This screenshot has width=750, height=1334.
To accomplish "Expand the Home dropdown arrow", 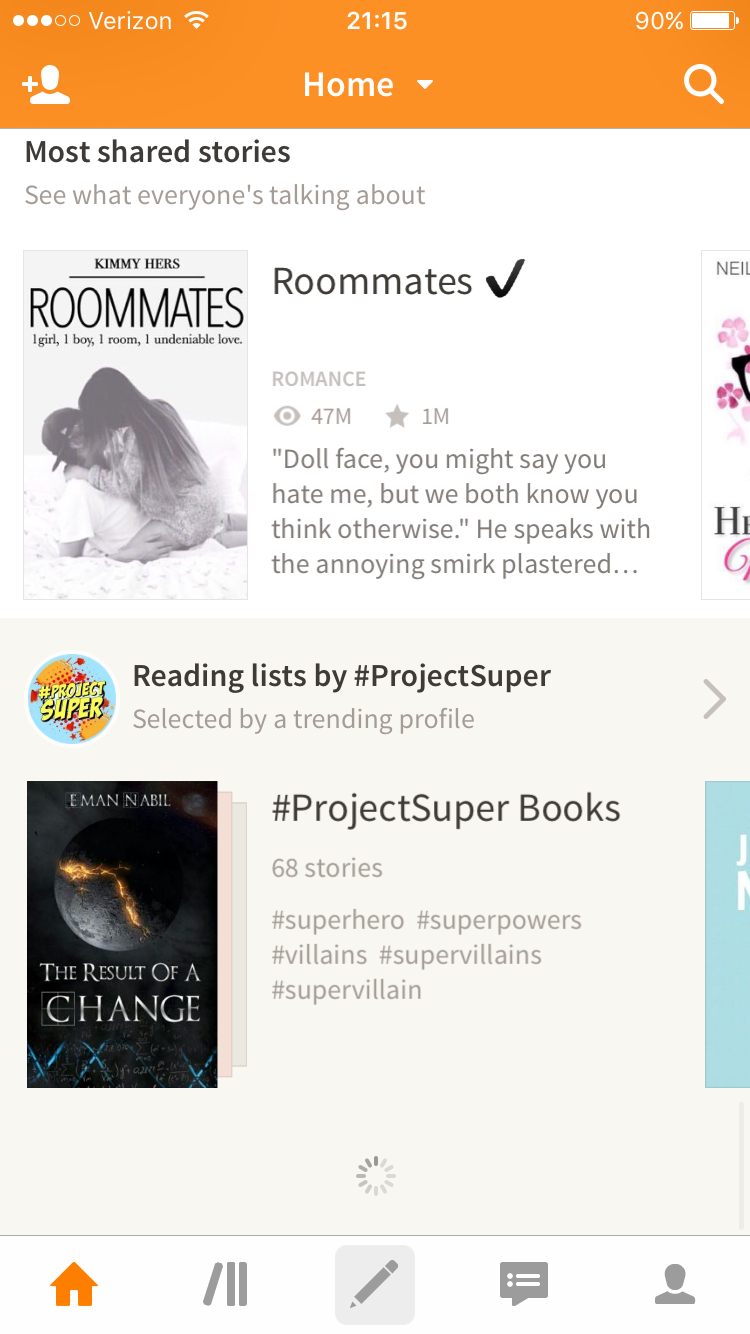I will (x=425, y=85).
